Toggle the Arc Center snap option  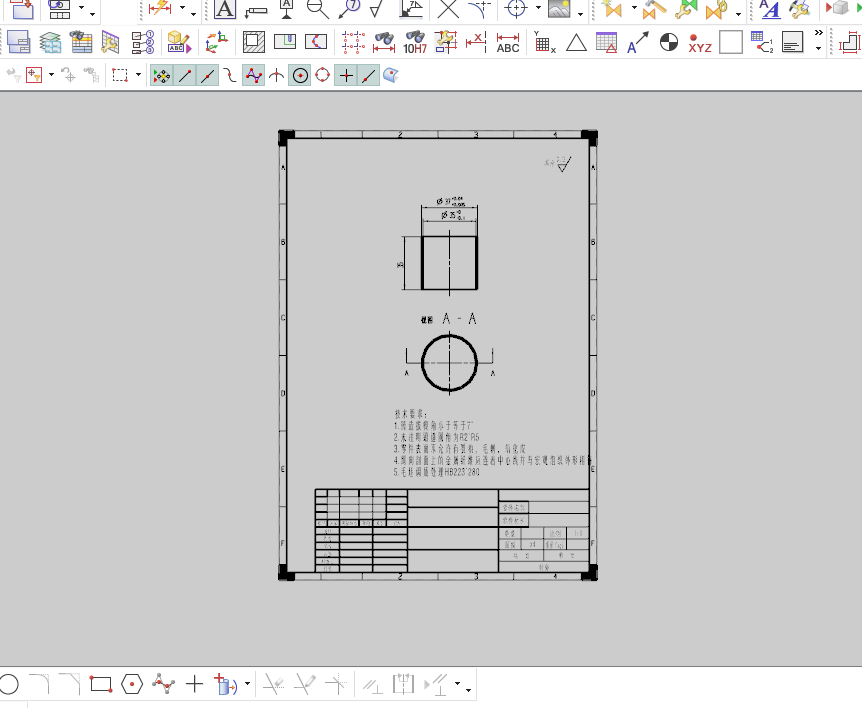(300, 75)
